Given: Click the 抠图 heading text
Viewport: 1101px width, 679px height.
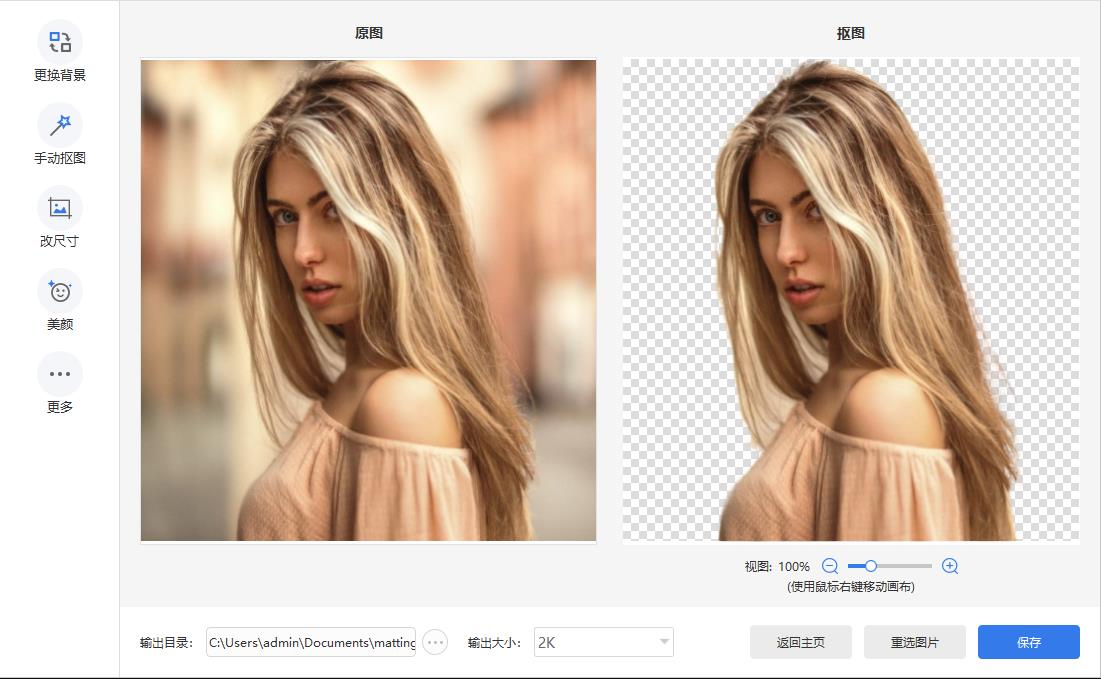Looking at the screenshot, I should pos(850,33).
